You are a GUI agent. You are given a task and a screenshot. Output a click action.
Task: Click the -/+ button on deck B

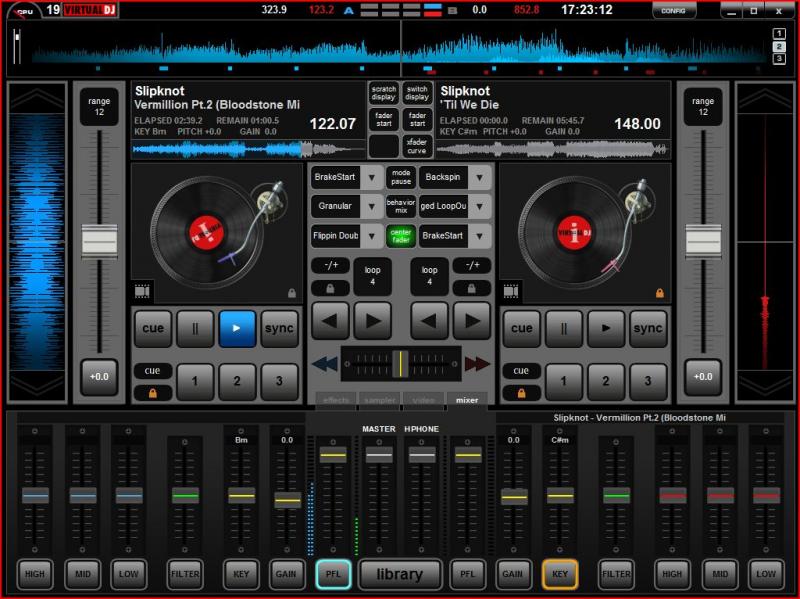(x=472, y=265)
